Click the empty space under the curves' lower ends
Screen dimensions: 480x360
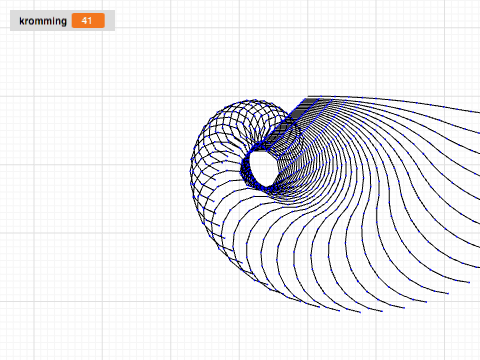pos(333,337)
